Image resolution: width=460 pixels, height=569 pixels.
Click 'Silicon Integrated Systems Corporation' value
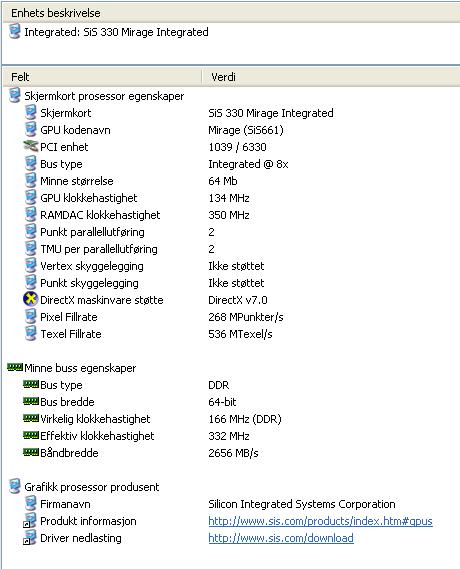point(302,504)
